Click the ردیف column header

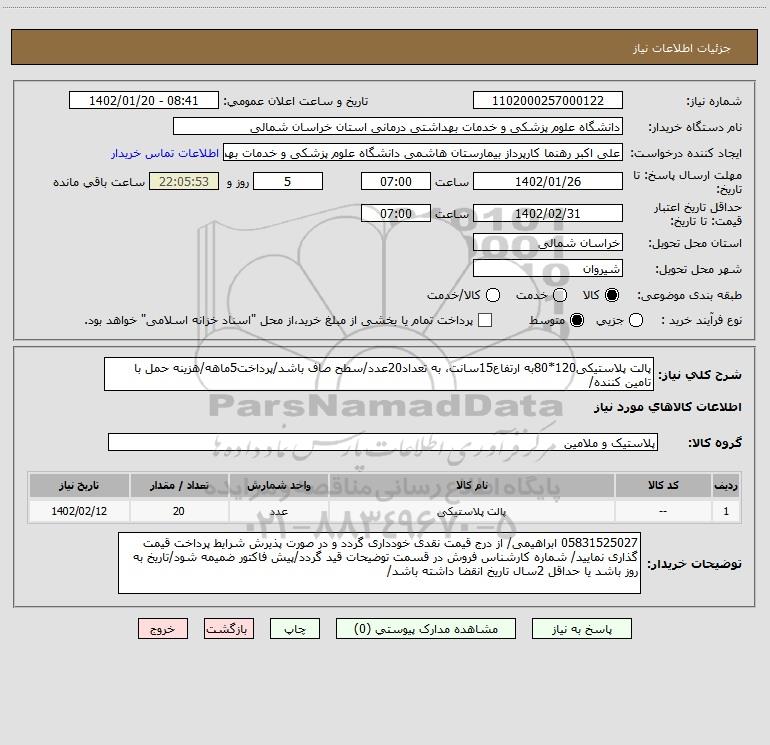point(726,485)
